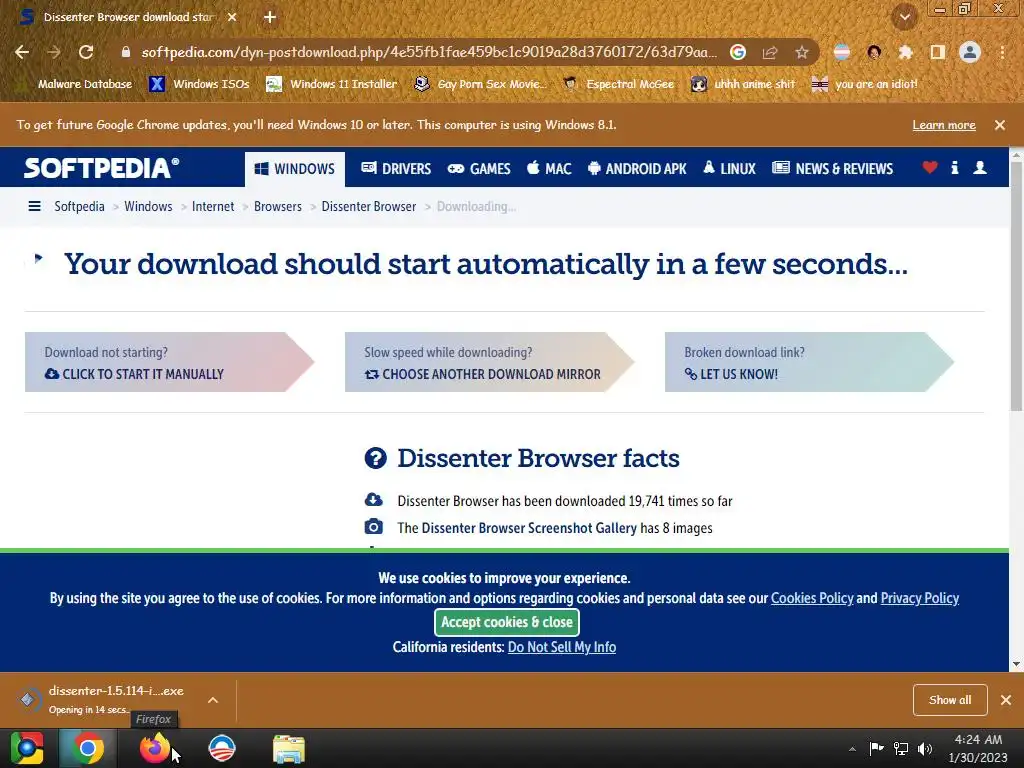Reload the Softpedia page
Image resolution: width=1024 pixels, height=768 pixels.
coord(86,52)
